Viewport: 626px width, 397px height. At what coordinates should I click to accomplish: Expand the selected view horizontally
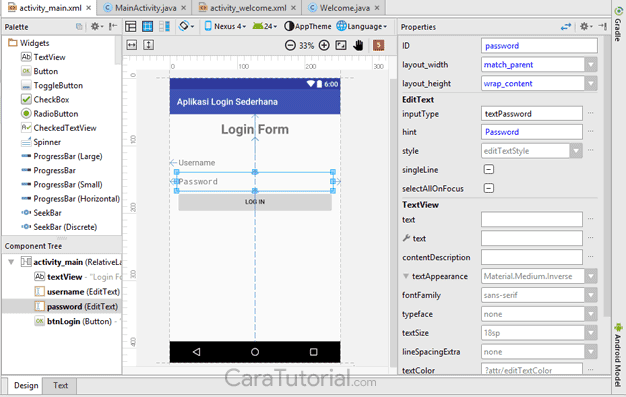click(132, 45)
